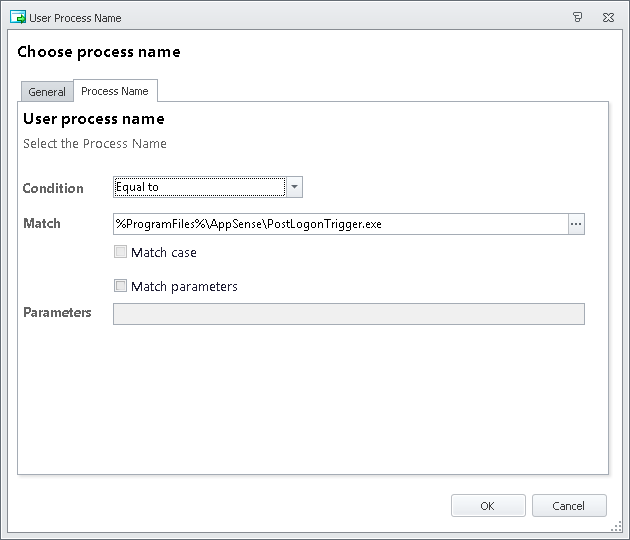Screen dimensions: 630x540
Task: Click the 'Choose process name' heading
Action: [x=99, y=52]
